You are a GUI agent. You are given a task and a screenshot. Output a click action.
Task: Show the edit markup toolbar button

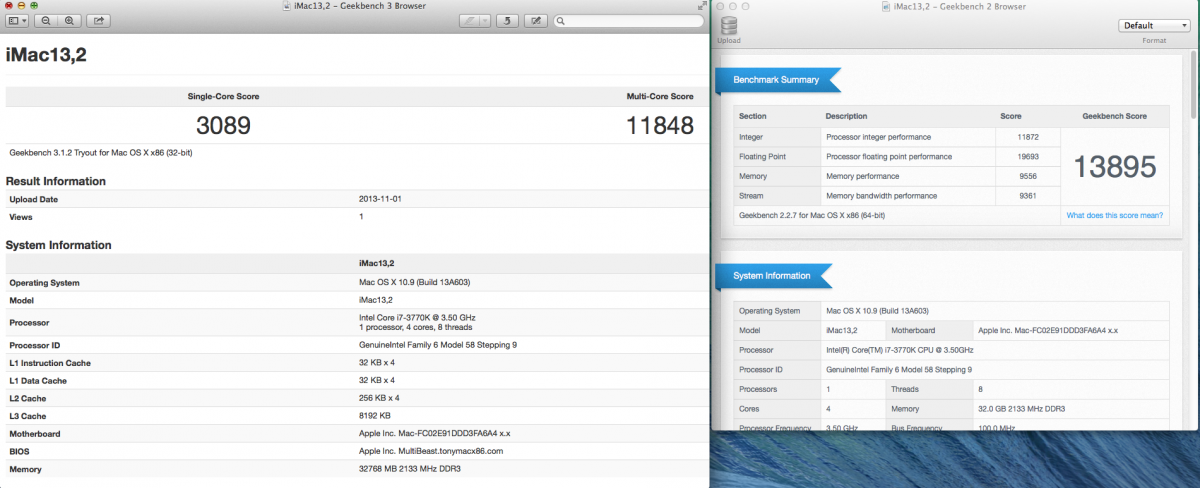pyautogui.click(x=536, y=21)
